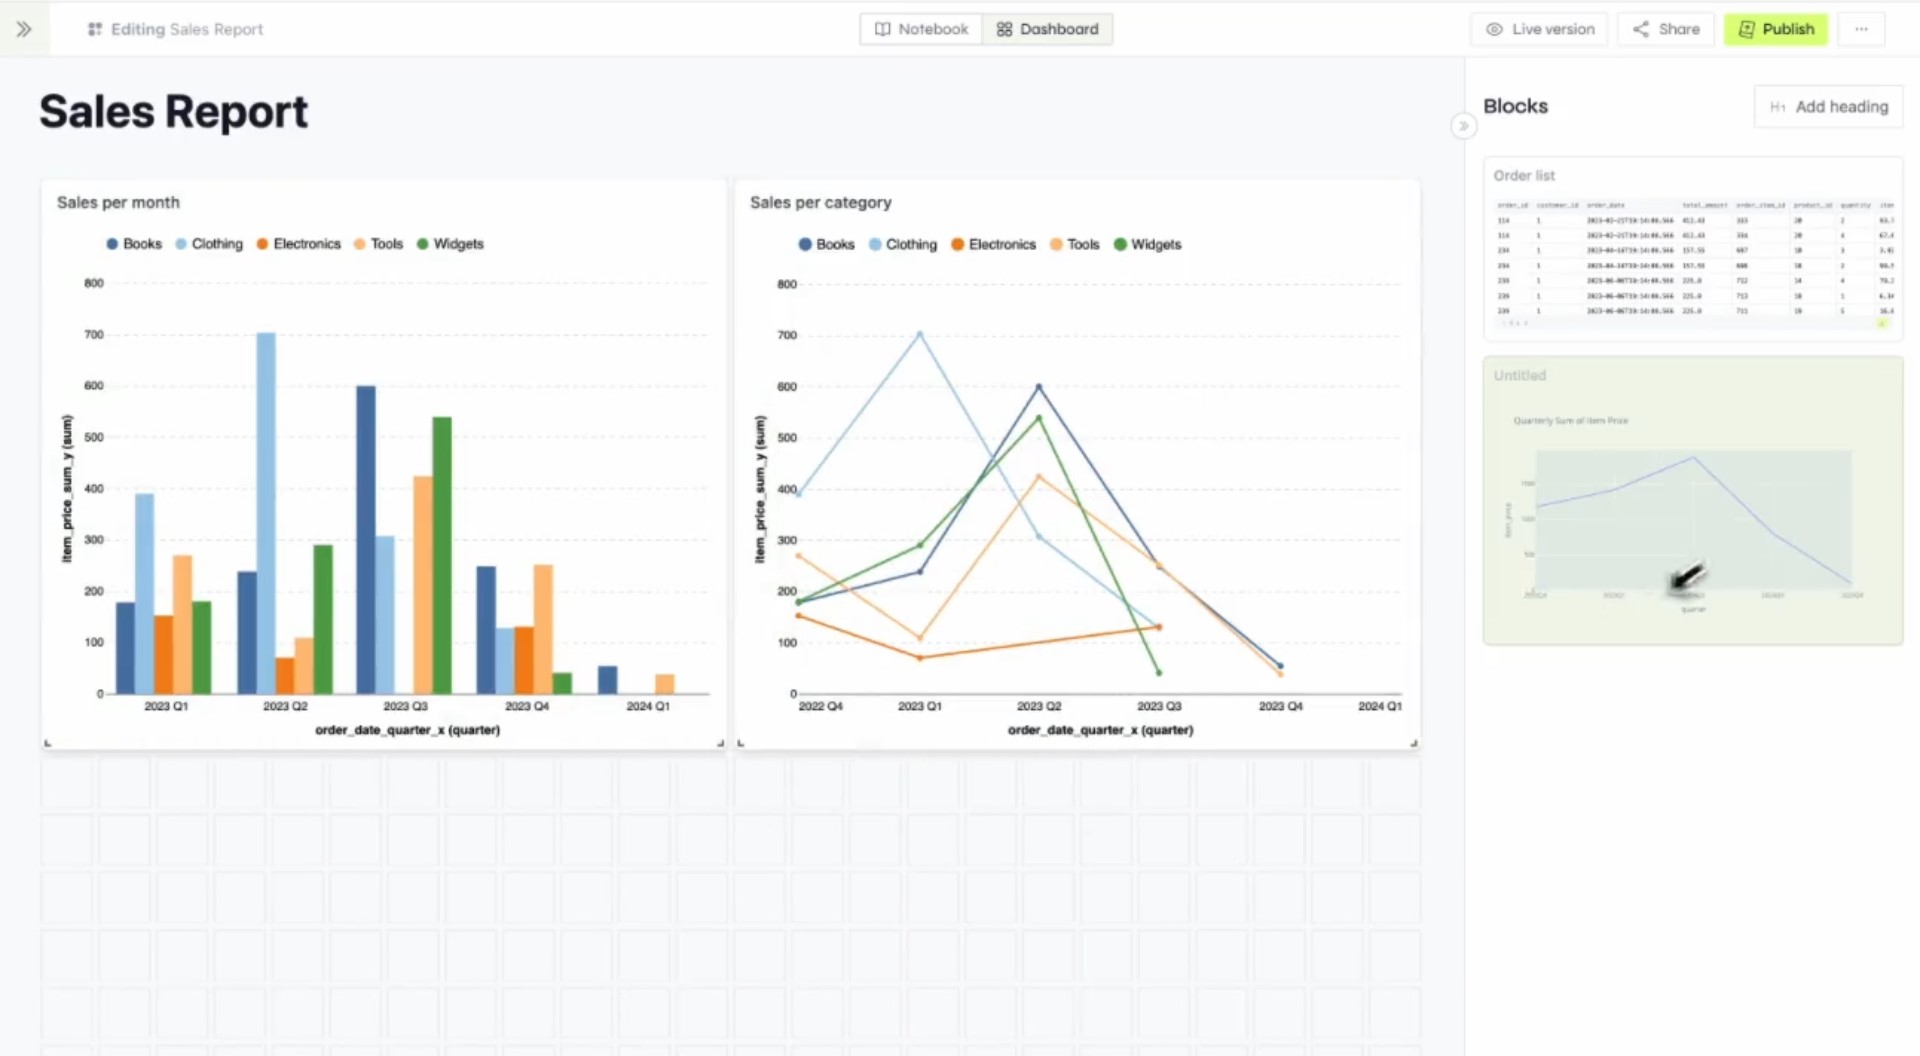Click the Tools bar in 2024 Q1

pos(665,684)
